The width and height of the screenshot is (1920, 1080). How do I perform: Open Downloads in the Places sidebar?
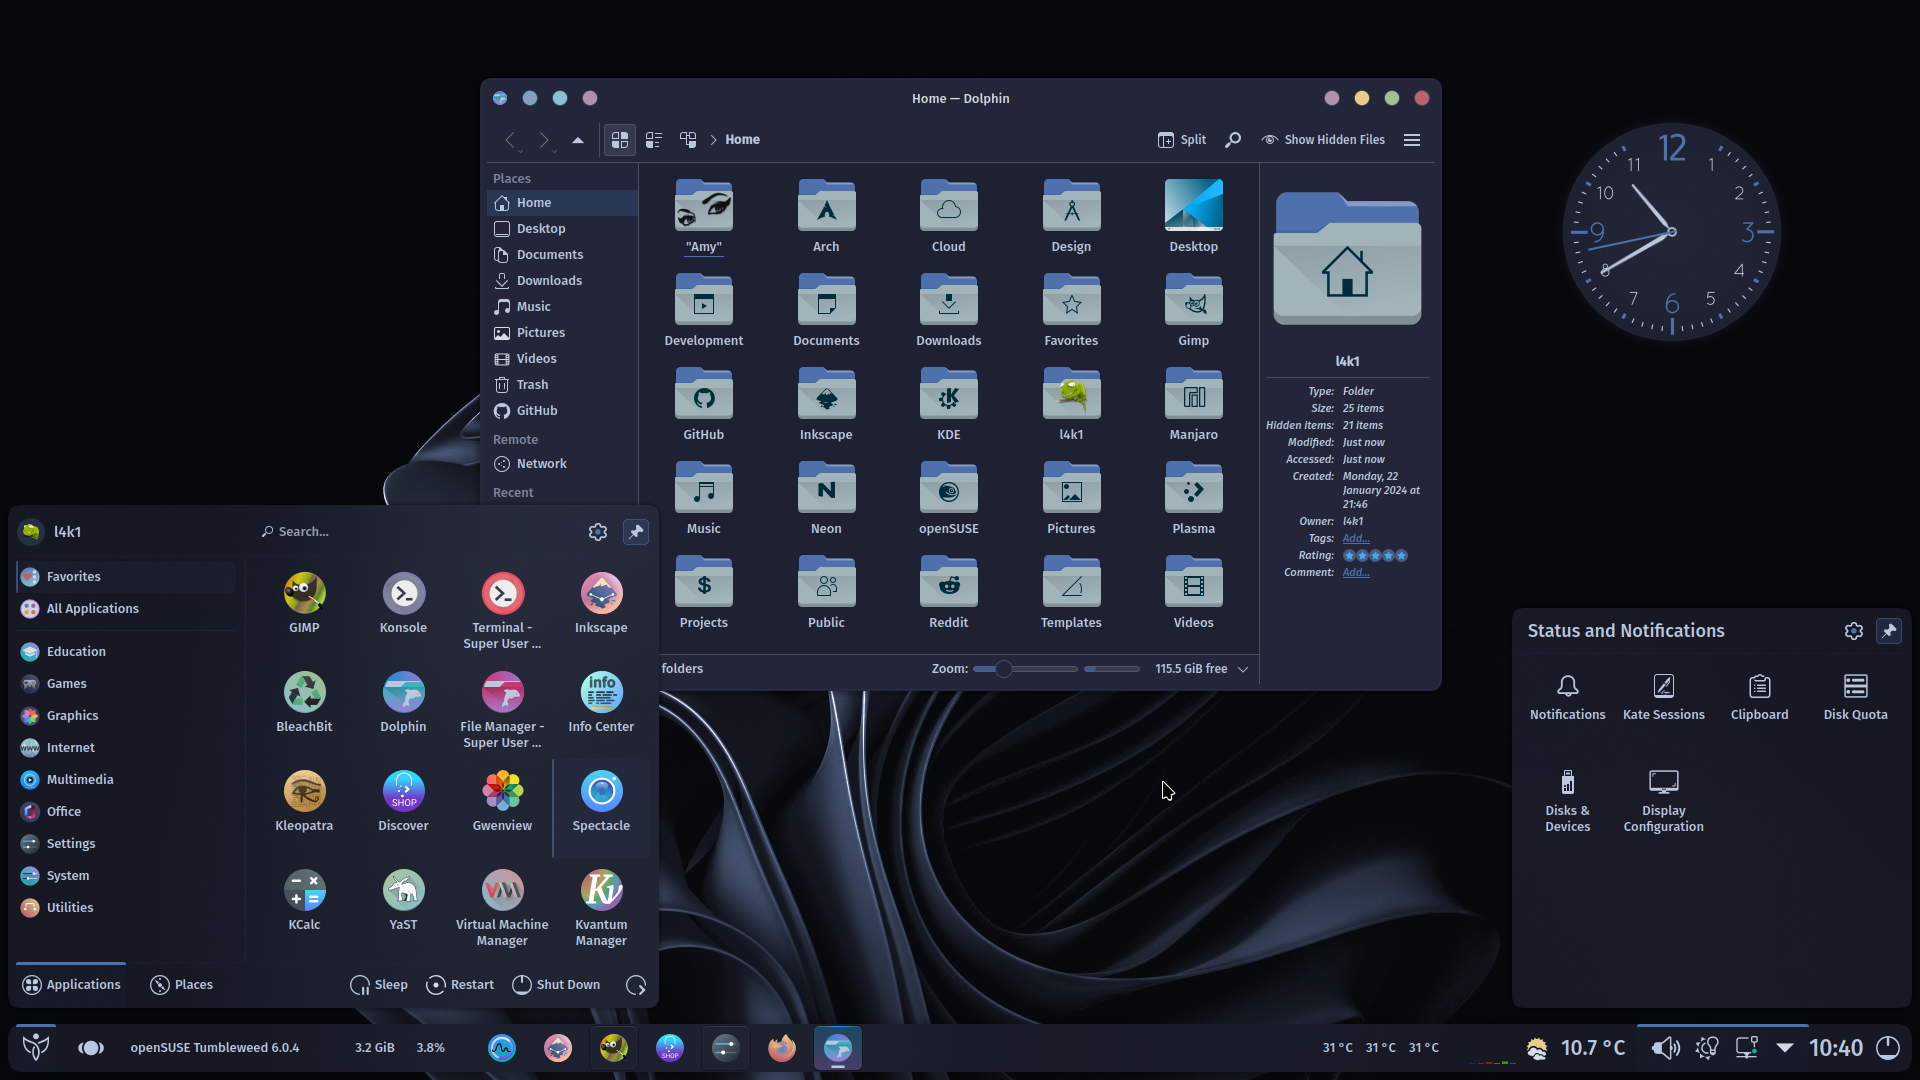562,281
